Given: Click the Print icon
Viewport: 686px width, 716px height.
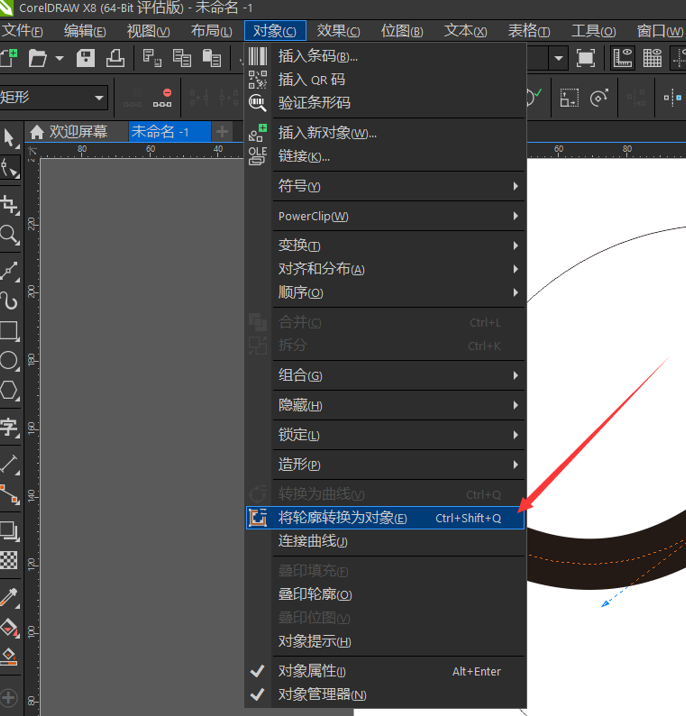Looking at the screenshot, I should (x=115, y=58).
